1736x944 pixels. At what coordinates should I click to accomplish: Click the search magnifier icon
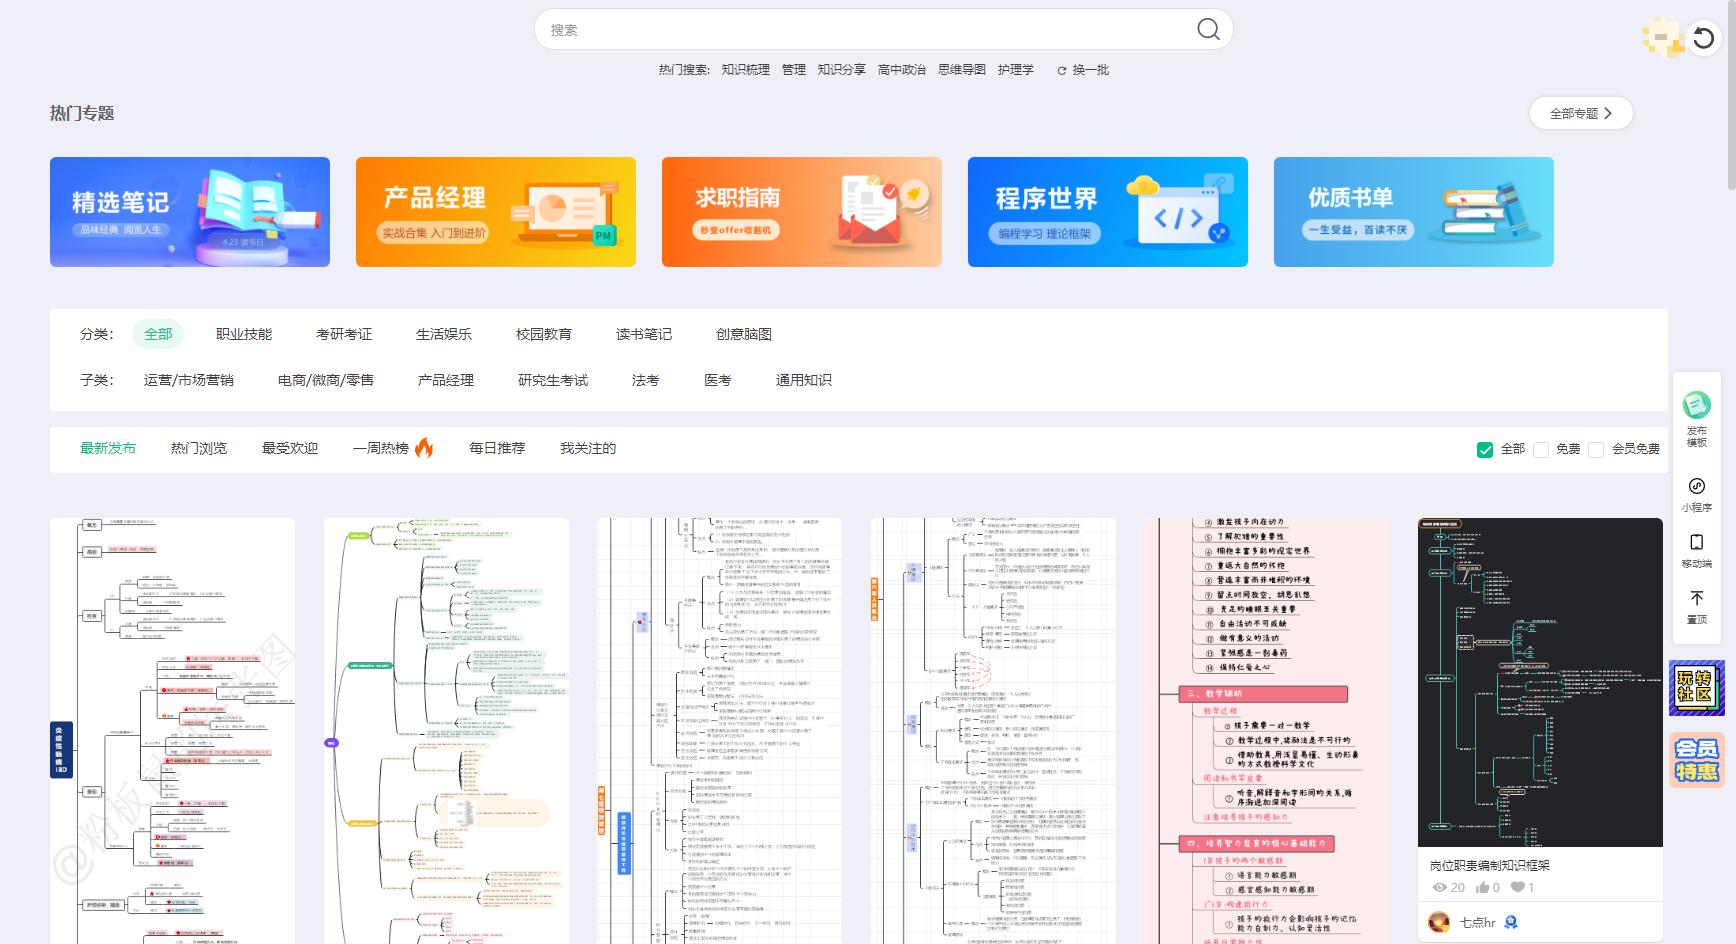[1208, 29]
